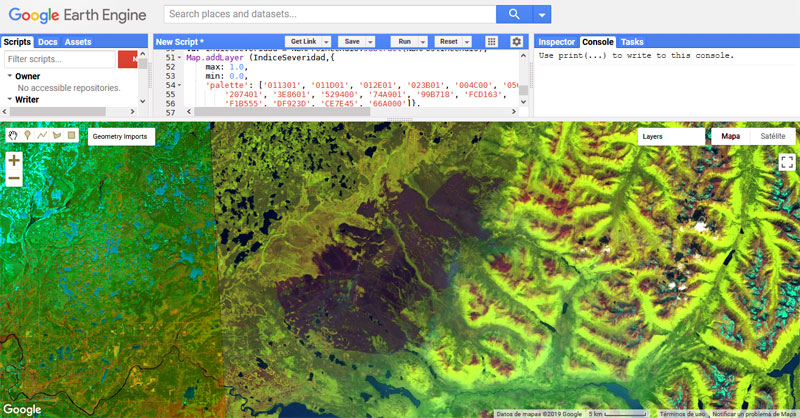The height and width of the screenshot is (418, 800).
Task: Expand the Get Link dropdown arrow
Action: (x=327, y=42)
